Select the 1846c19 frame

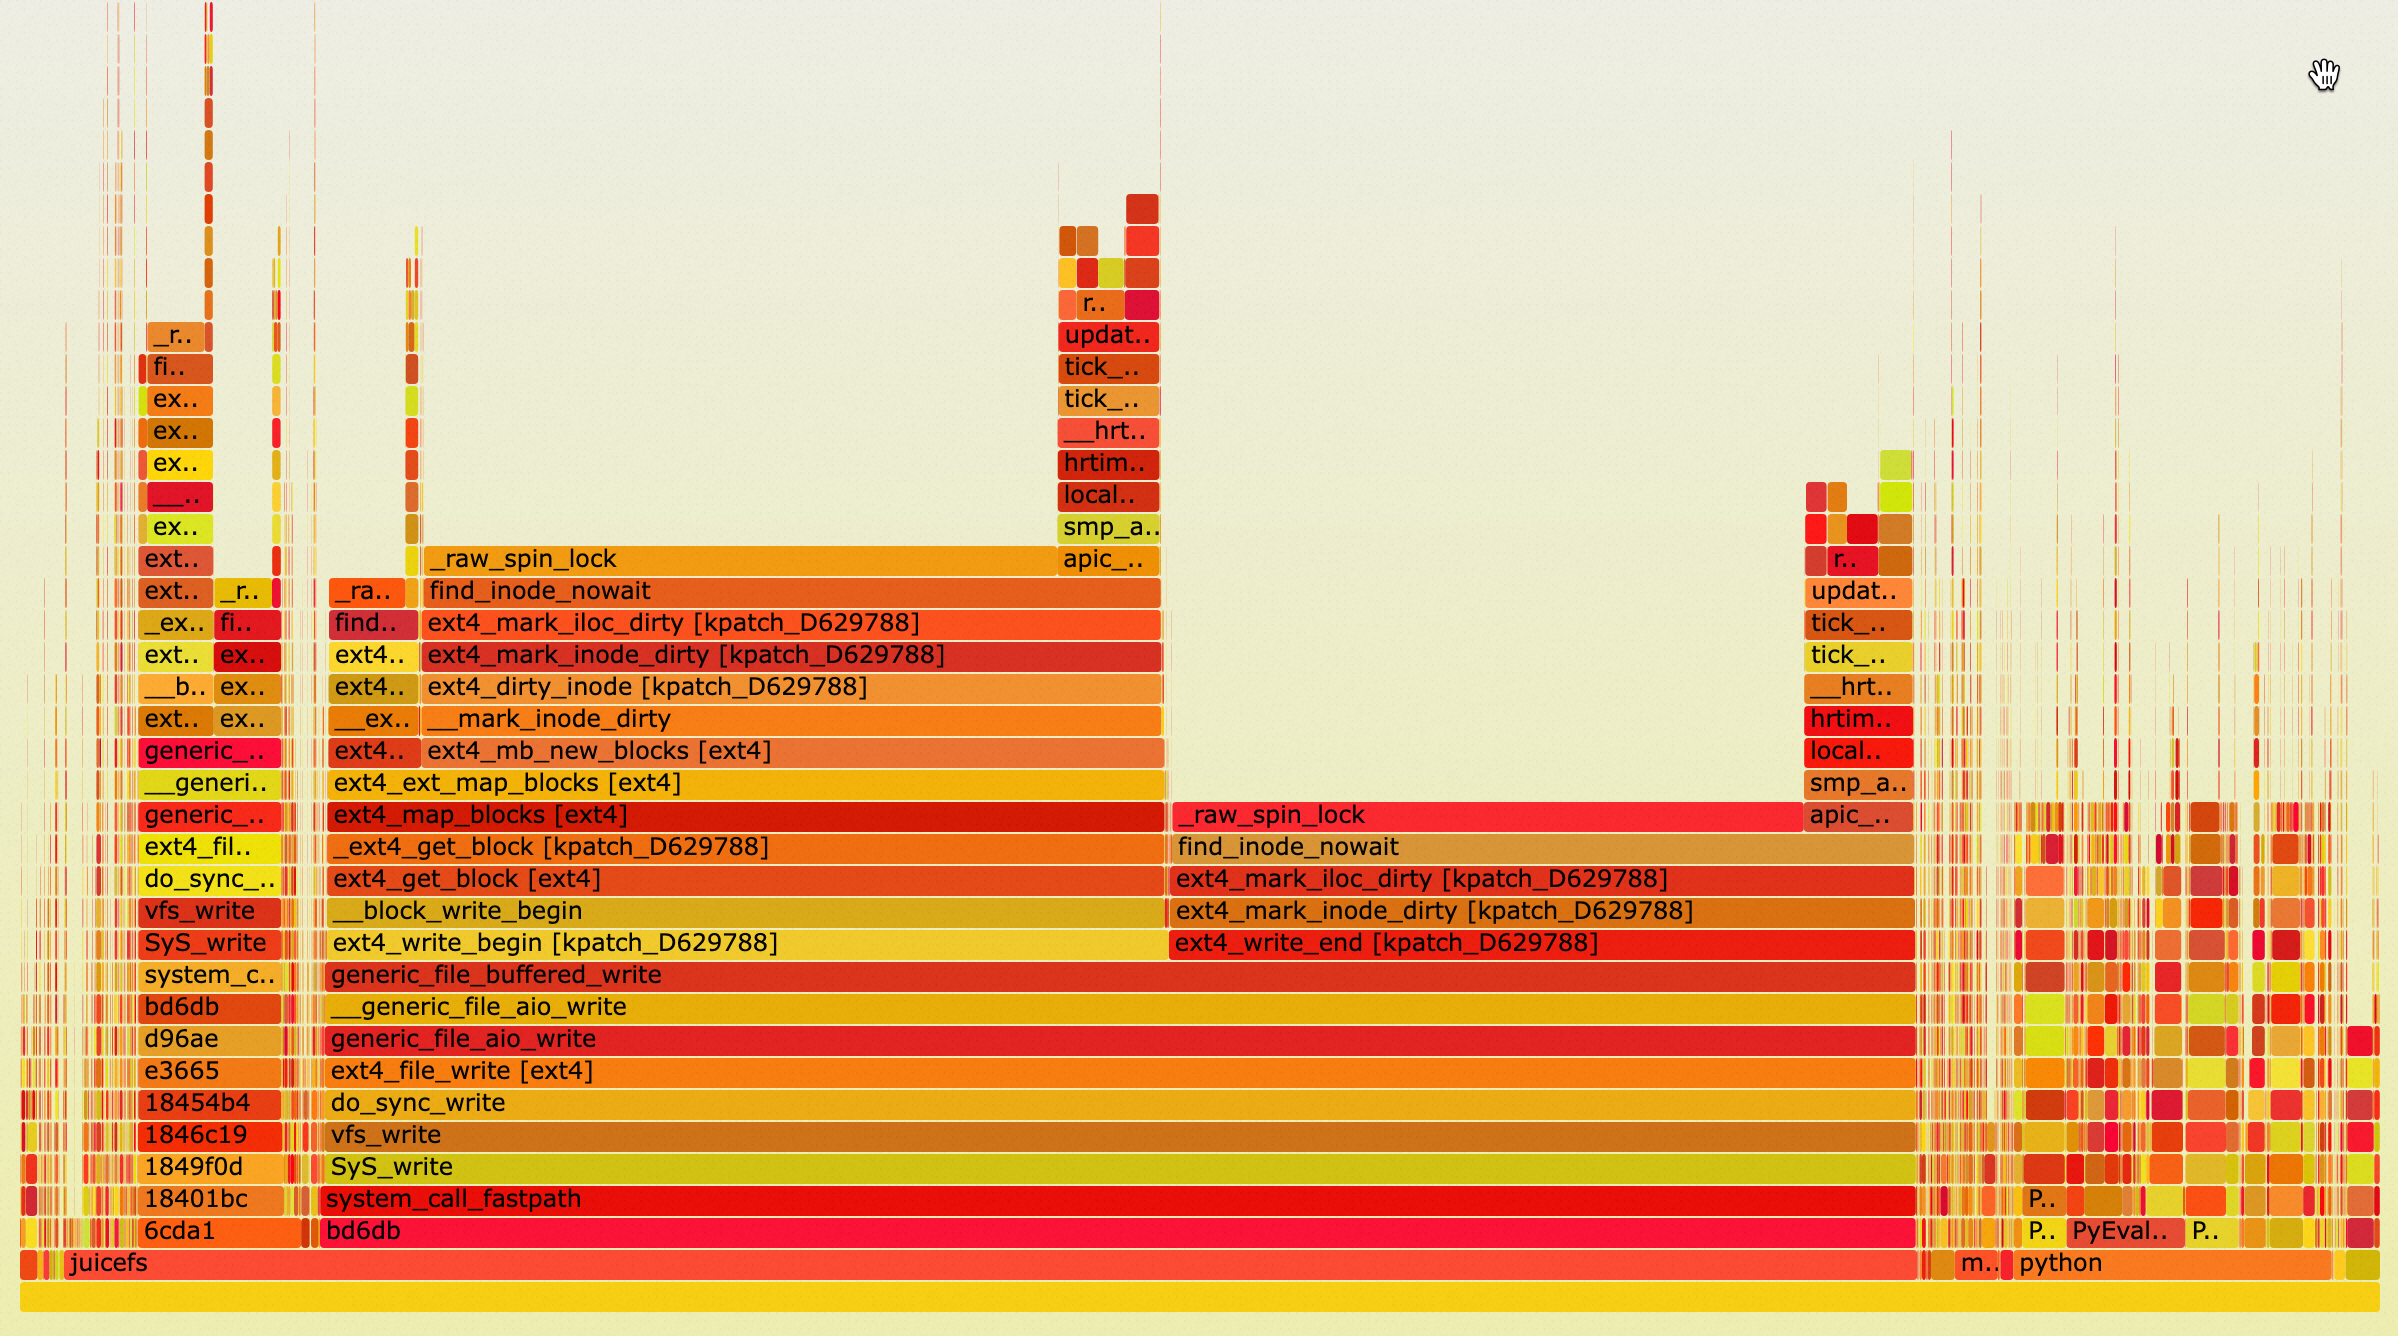point(210,1136)
